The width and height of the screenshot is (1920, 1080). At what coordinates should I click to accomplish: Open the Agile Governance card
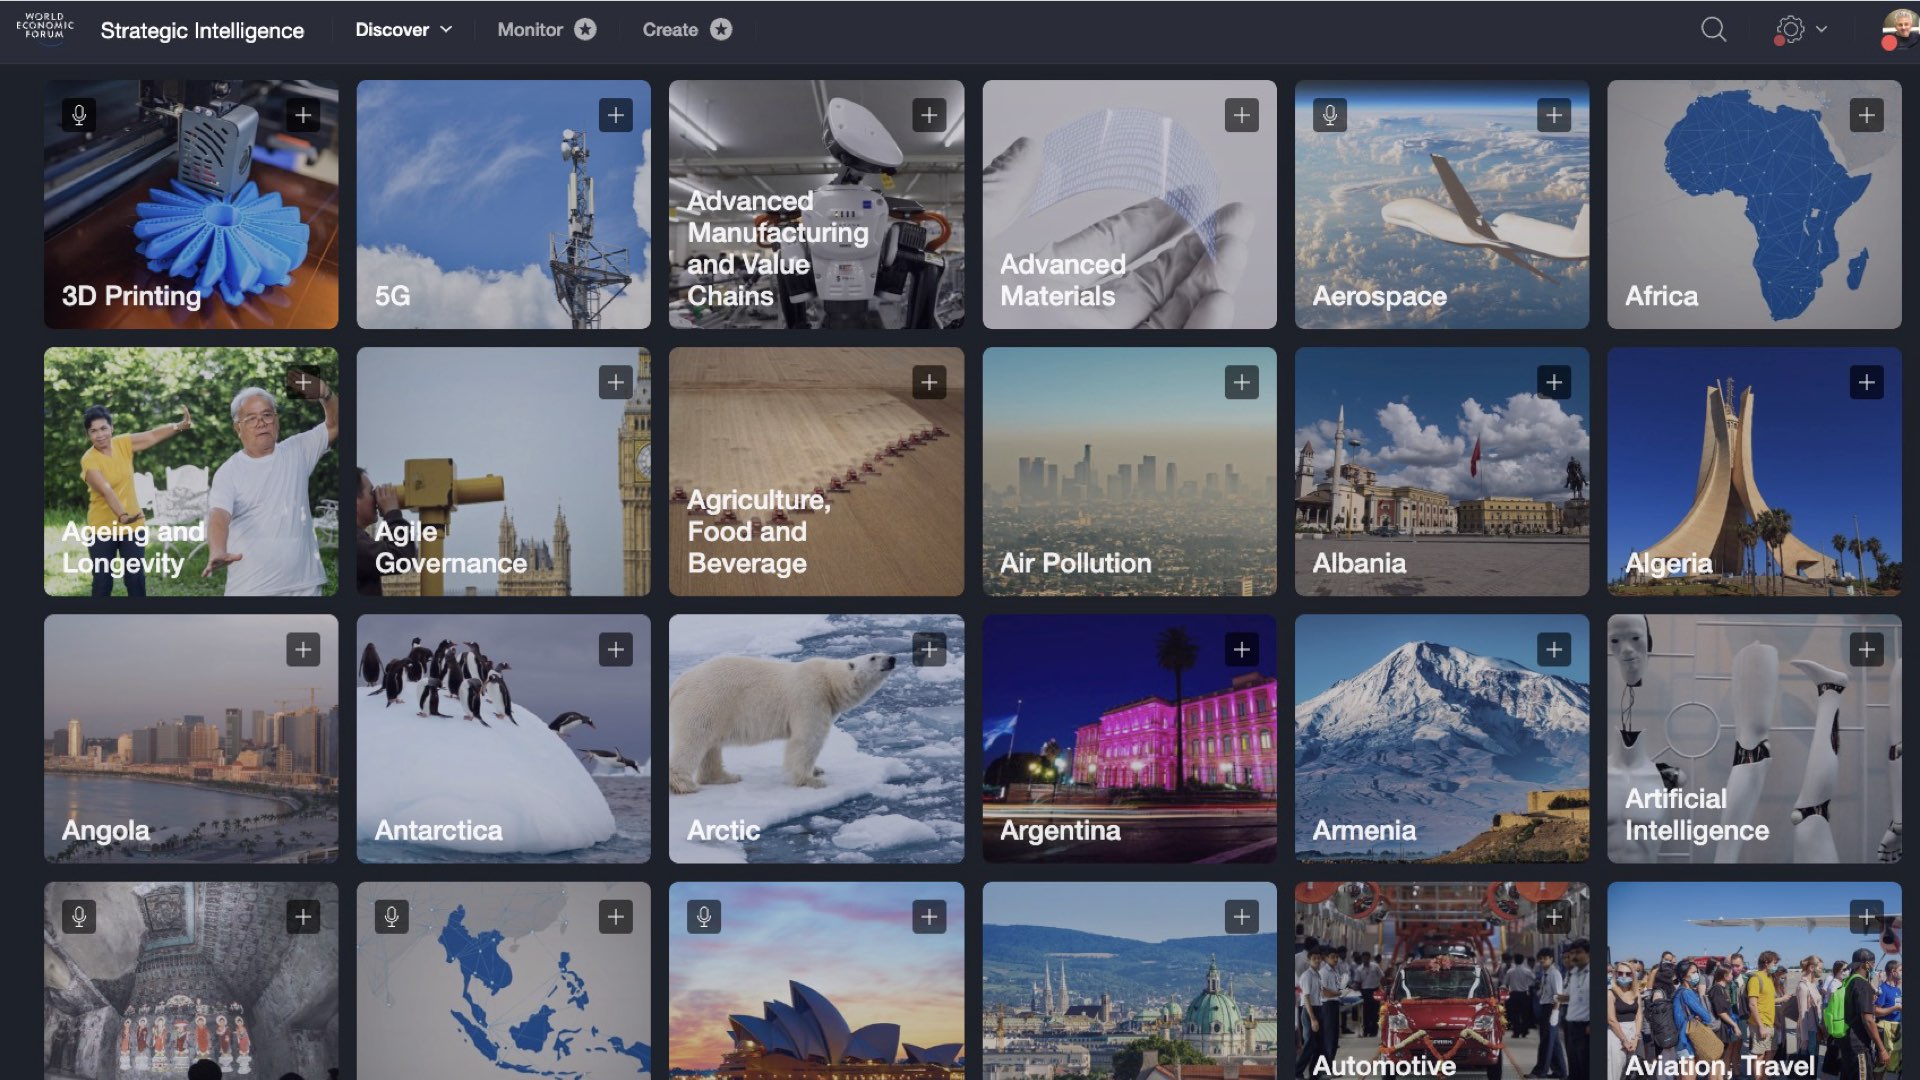click(x=504, y=472)
